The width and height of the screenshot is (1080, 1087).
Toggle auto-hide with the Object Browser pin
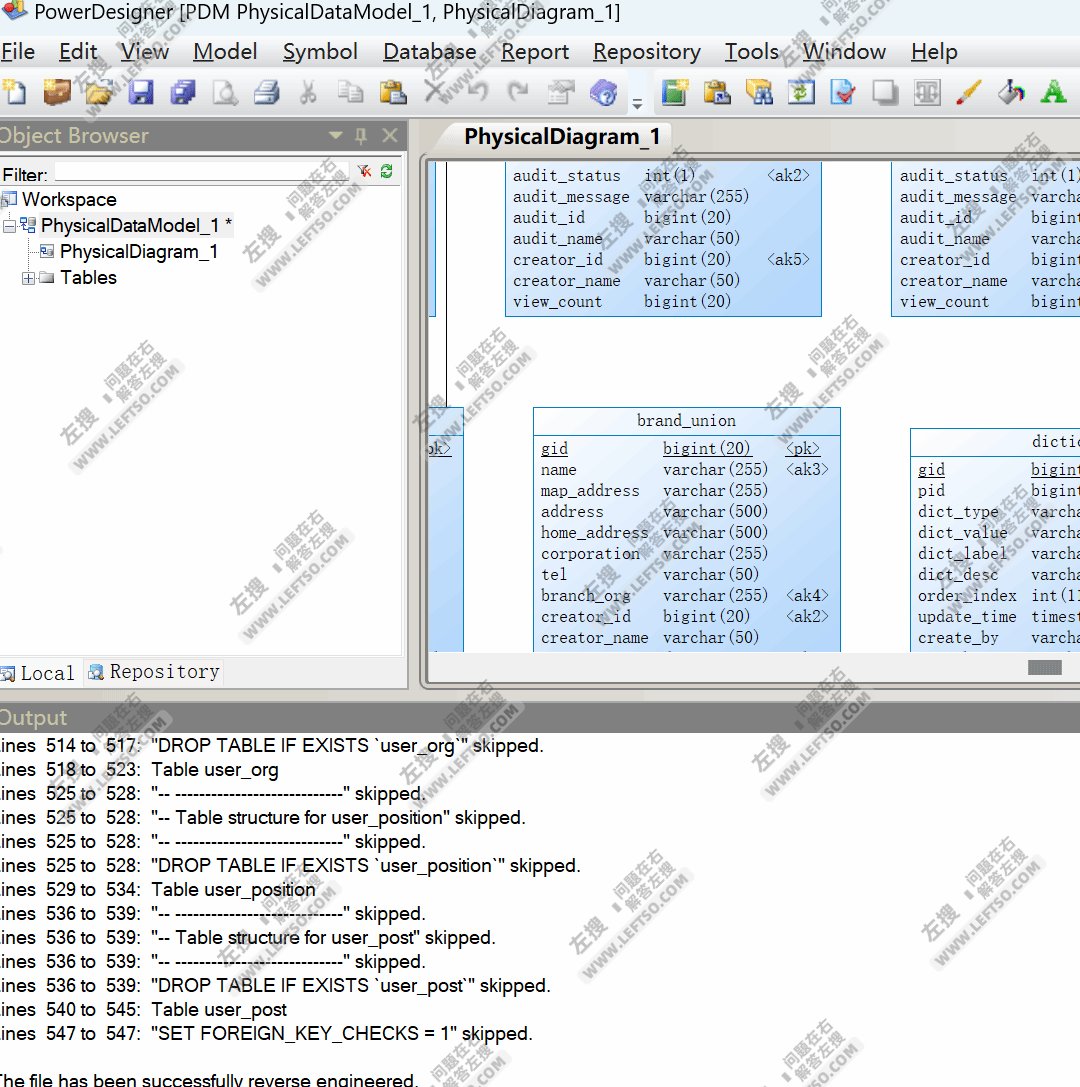click(361, 135)
